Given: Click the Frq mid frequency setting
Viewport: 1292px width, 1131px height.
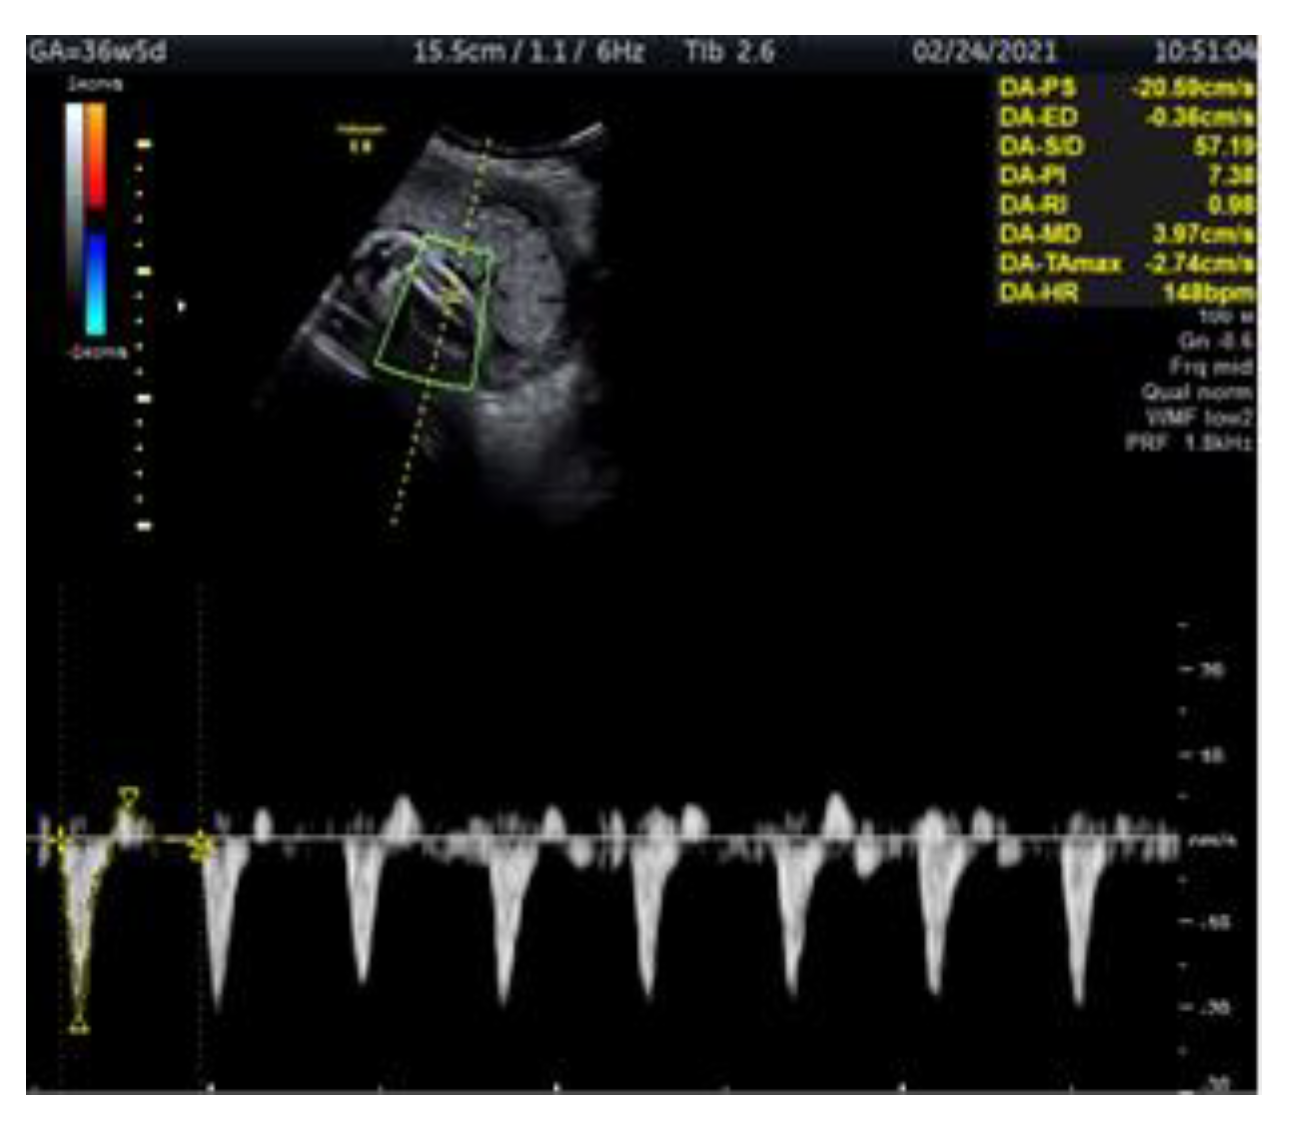Looking at the screenshot, I should click(x=1211, y=366).
